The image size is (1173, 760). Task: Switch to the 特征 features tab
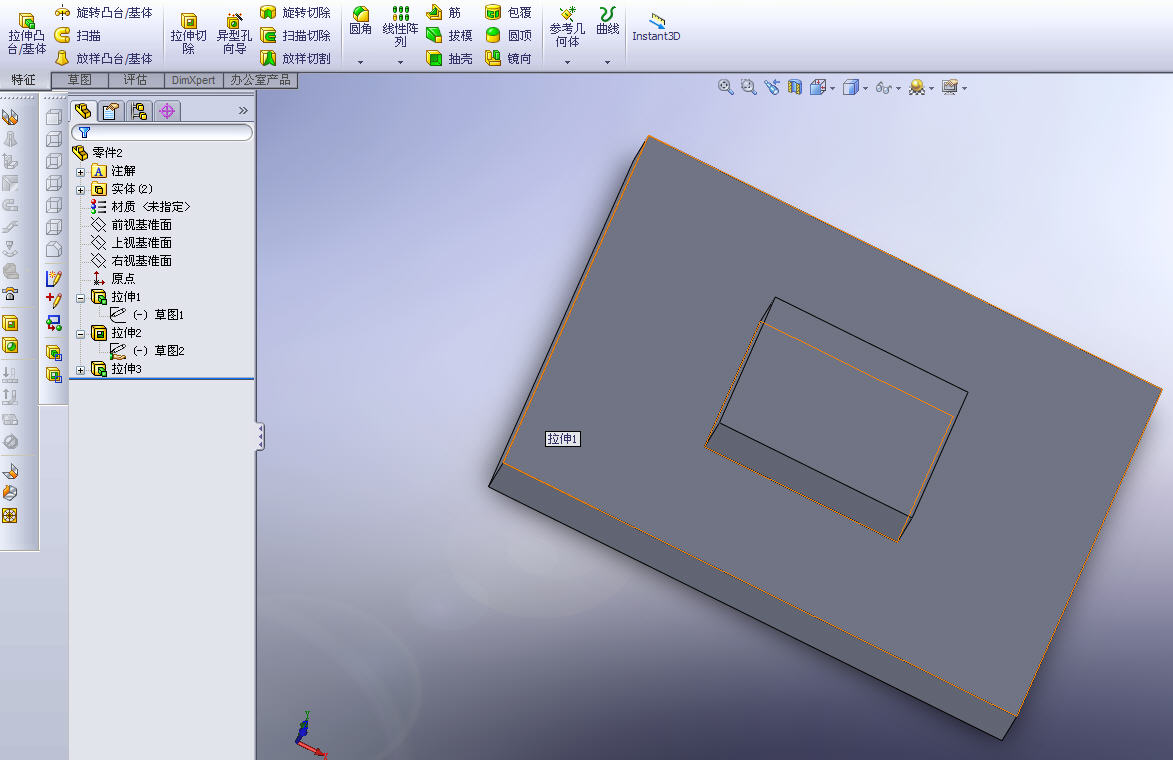pos(24,79)
